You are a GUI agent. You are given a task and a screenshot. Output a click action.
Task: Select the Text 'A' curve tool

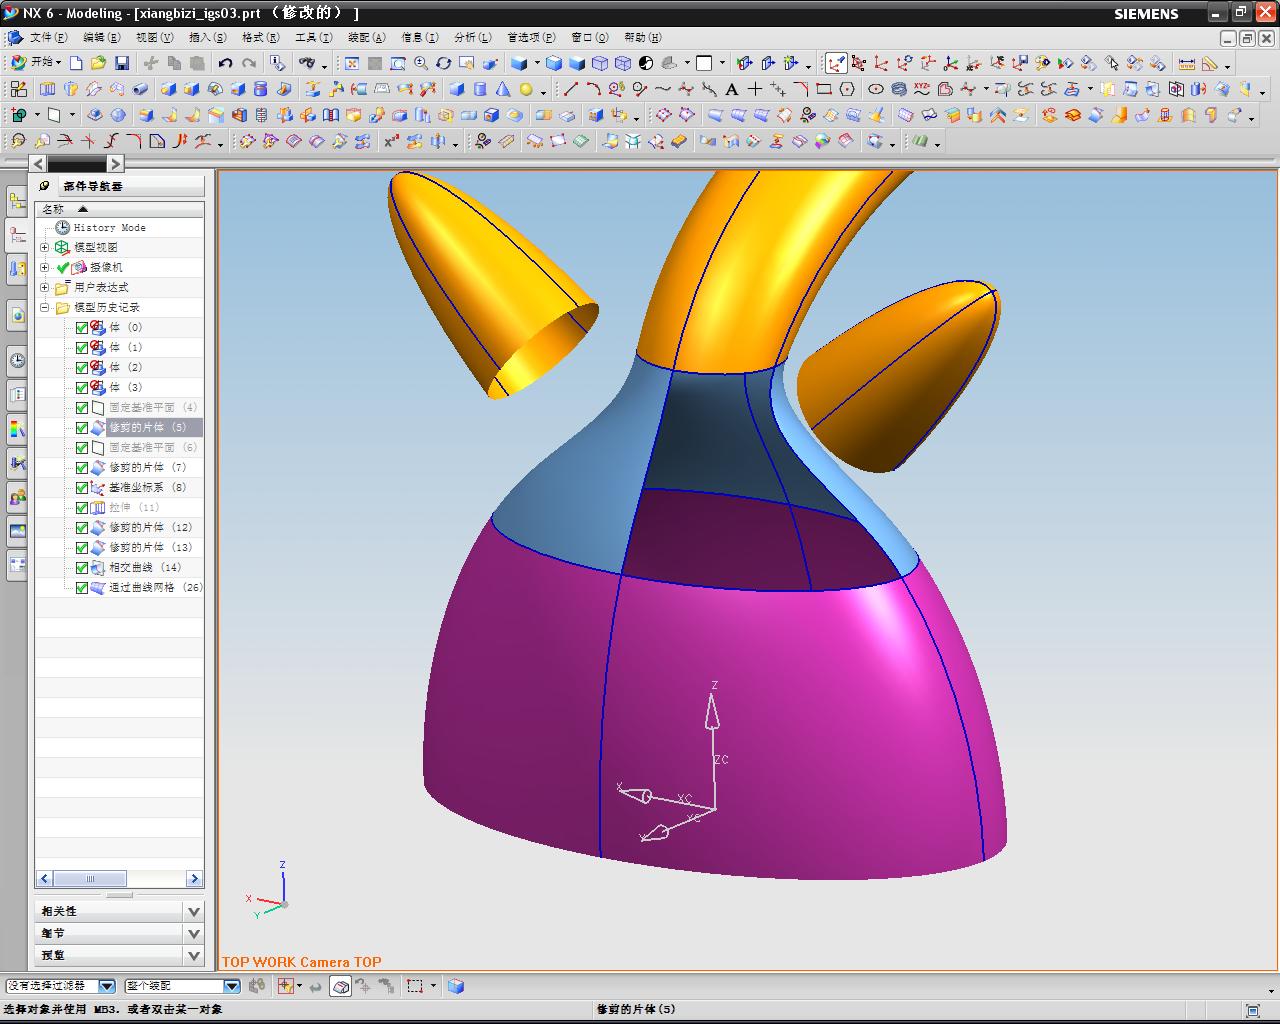pos(731,89)
